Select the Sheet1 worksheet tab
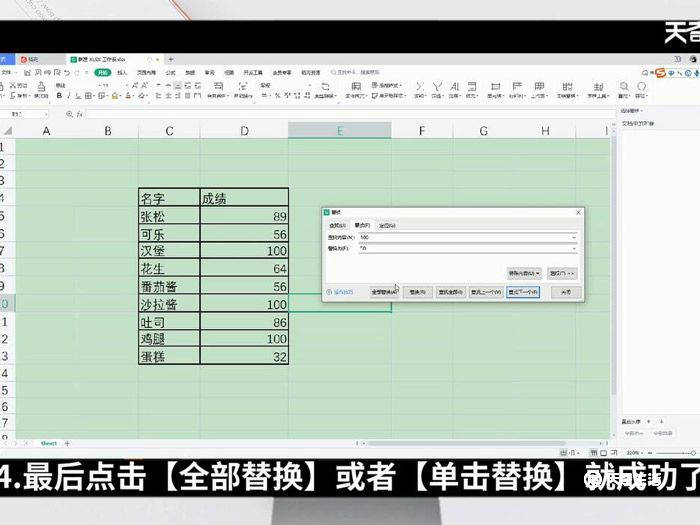Screen dimensions: 700x525 click(x=49, y=443)
